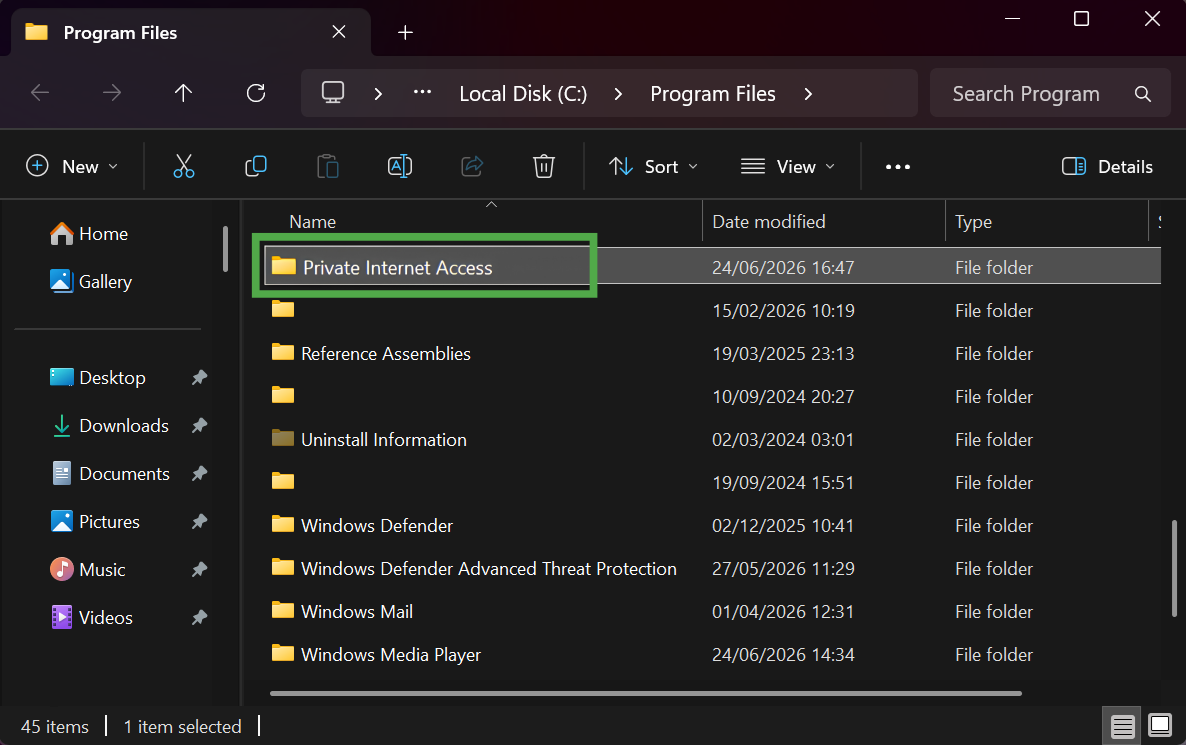The width and height of the screenshot is (1186, 745).
Task: Close the Program Files tab
Action: coord(339,32)
